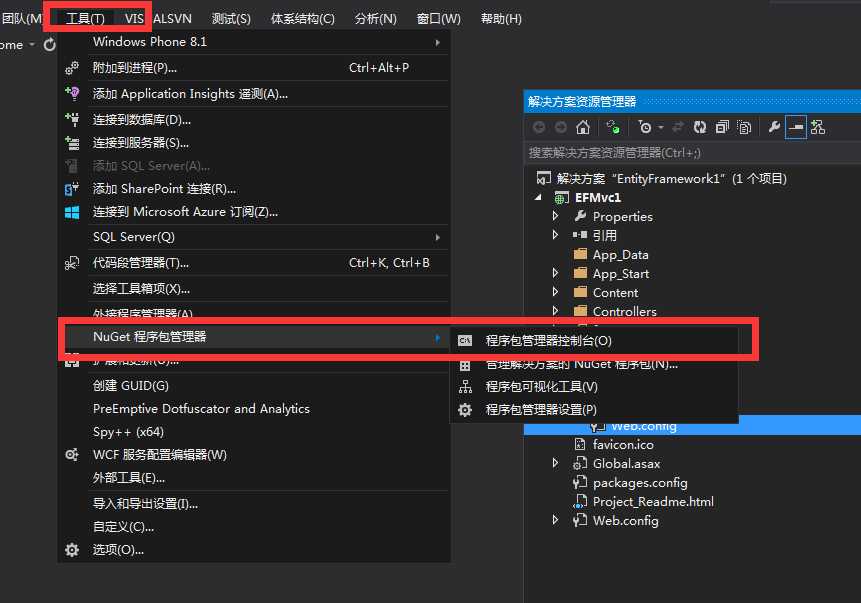Choose 自定义(C)... entry
This screenshot has width=861, height=603.
(254, 527)
